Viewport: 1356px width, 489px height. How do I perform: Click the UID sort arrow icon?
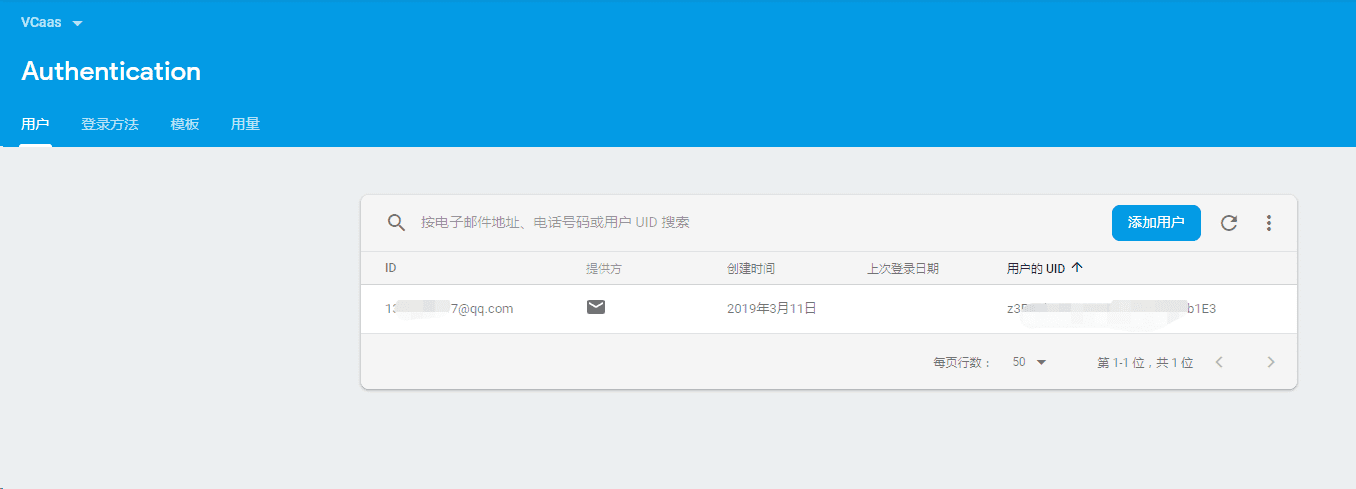pos(1076,268)
